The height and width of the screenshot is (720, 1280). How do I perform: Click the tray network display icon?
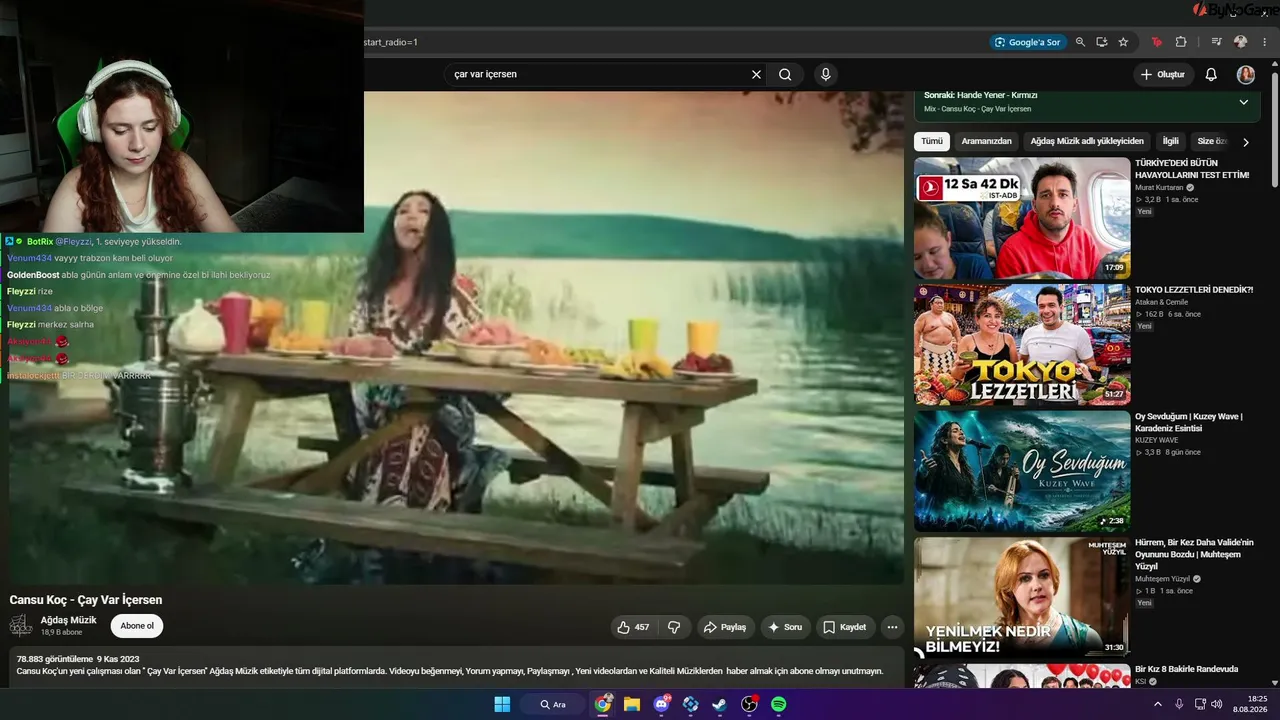[1198, 704]
